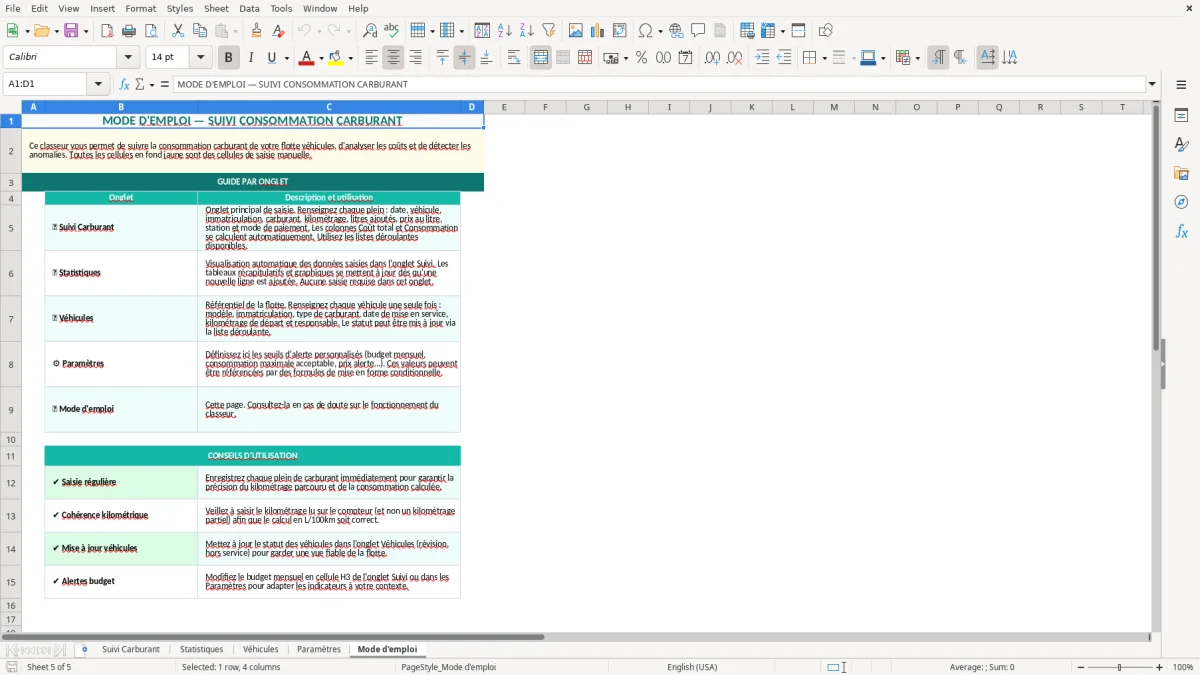Viewport: 1200px width, 675px height.
Task: Expand the Borders dropdown arrow
Action: tap(823, 58)
